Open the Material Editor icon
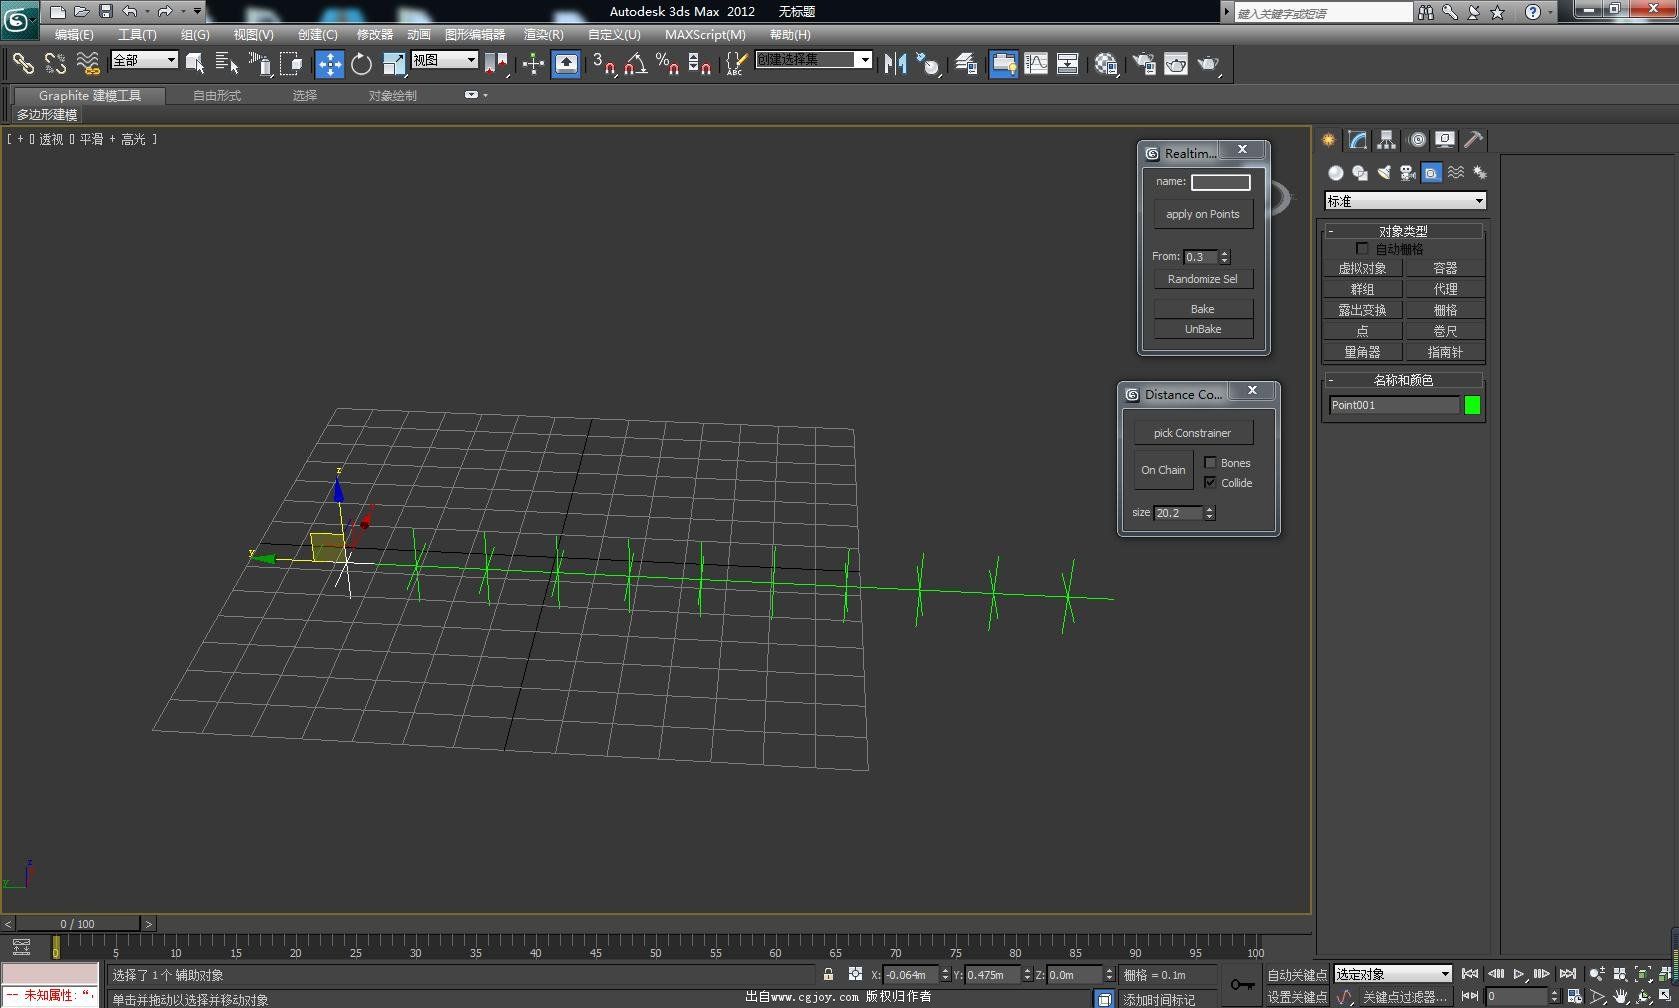1679x1008 pixels. [x=1106, y=64]
